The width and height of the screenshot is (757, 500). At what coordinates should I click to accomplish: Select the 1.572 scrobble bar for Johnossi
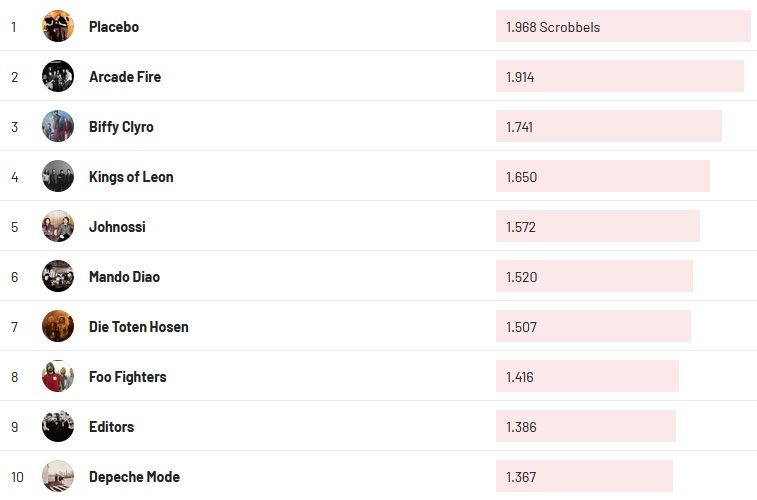click(x=597, y=227)
